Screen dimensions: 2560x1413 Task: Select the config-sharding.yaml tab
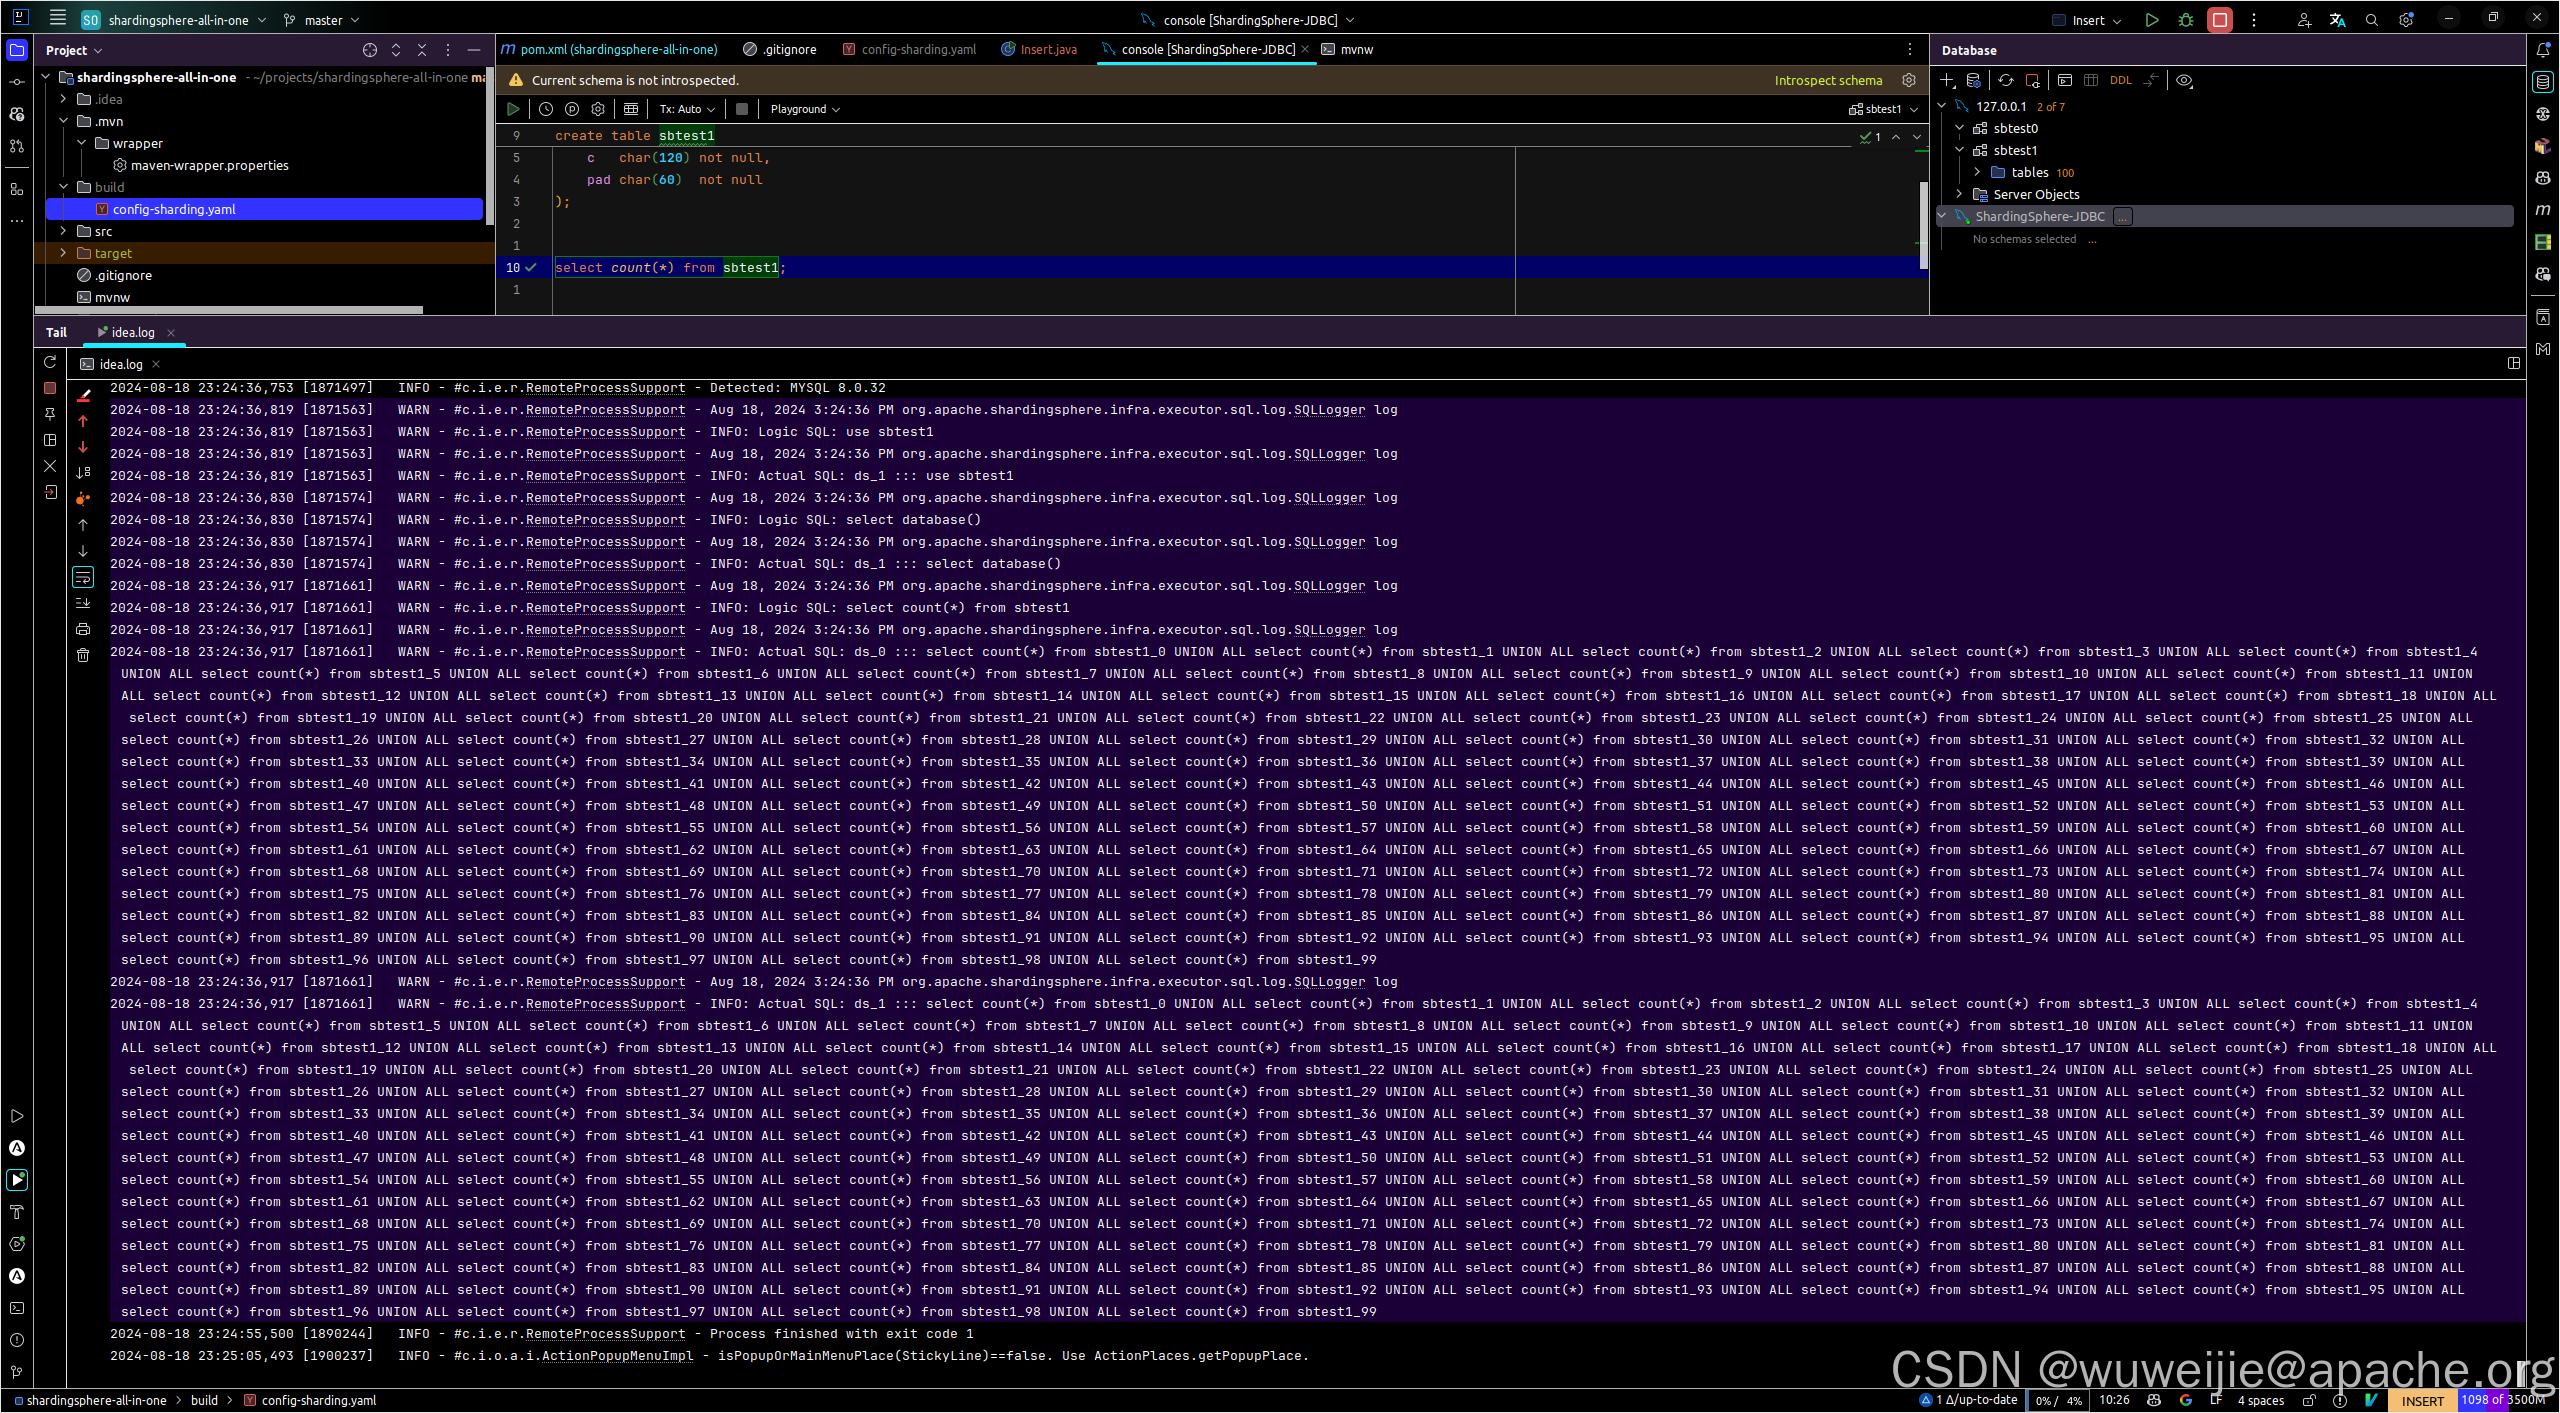915,49
